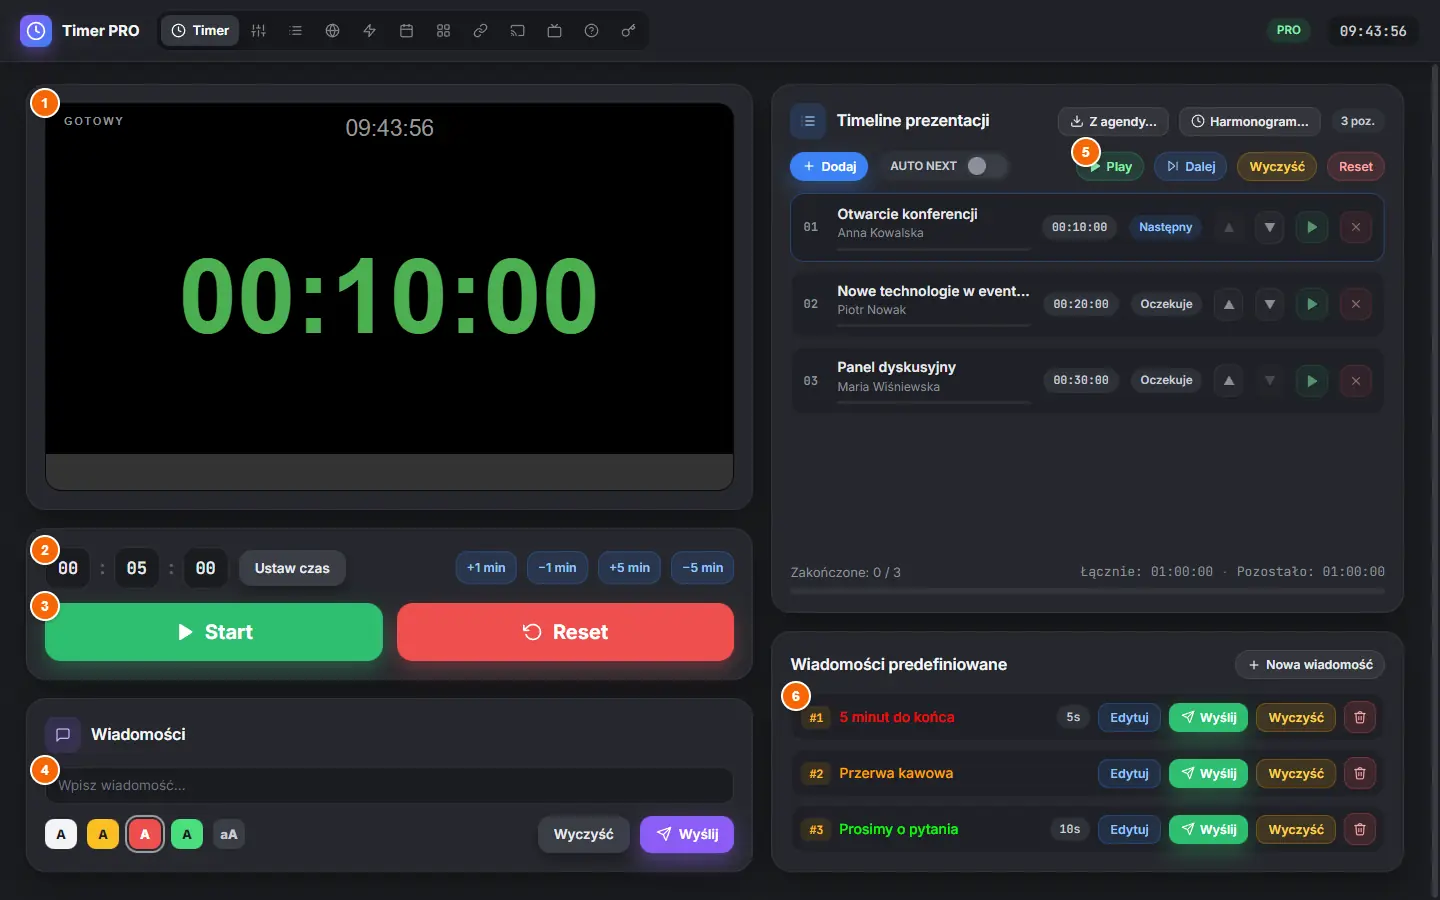Create a message with the Nowa wiadomość button
The height and width of the screenshot is (900, 1440).
(x=1310, y=664)
